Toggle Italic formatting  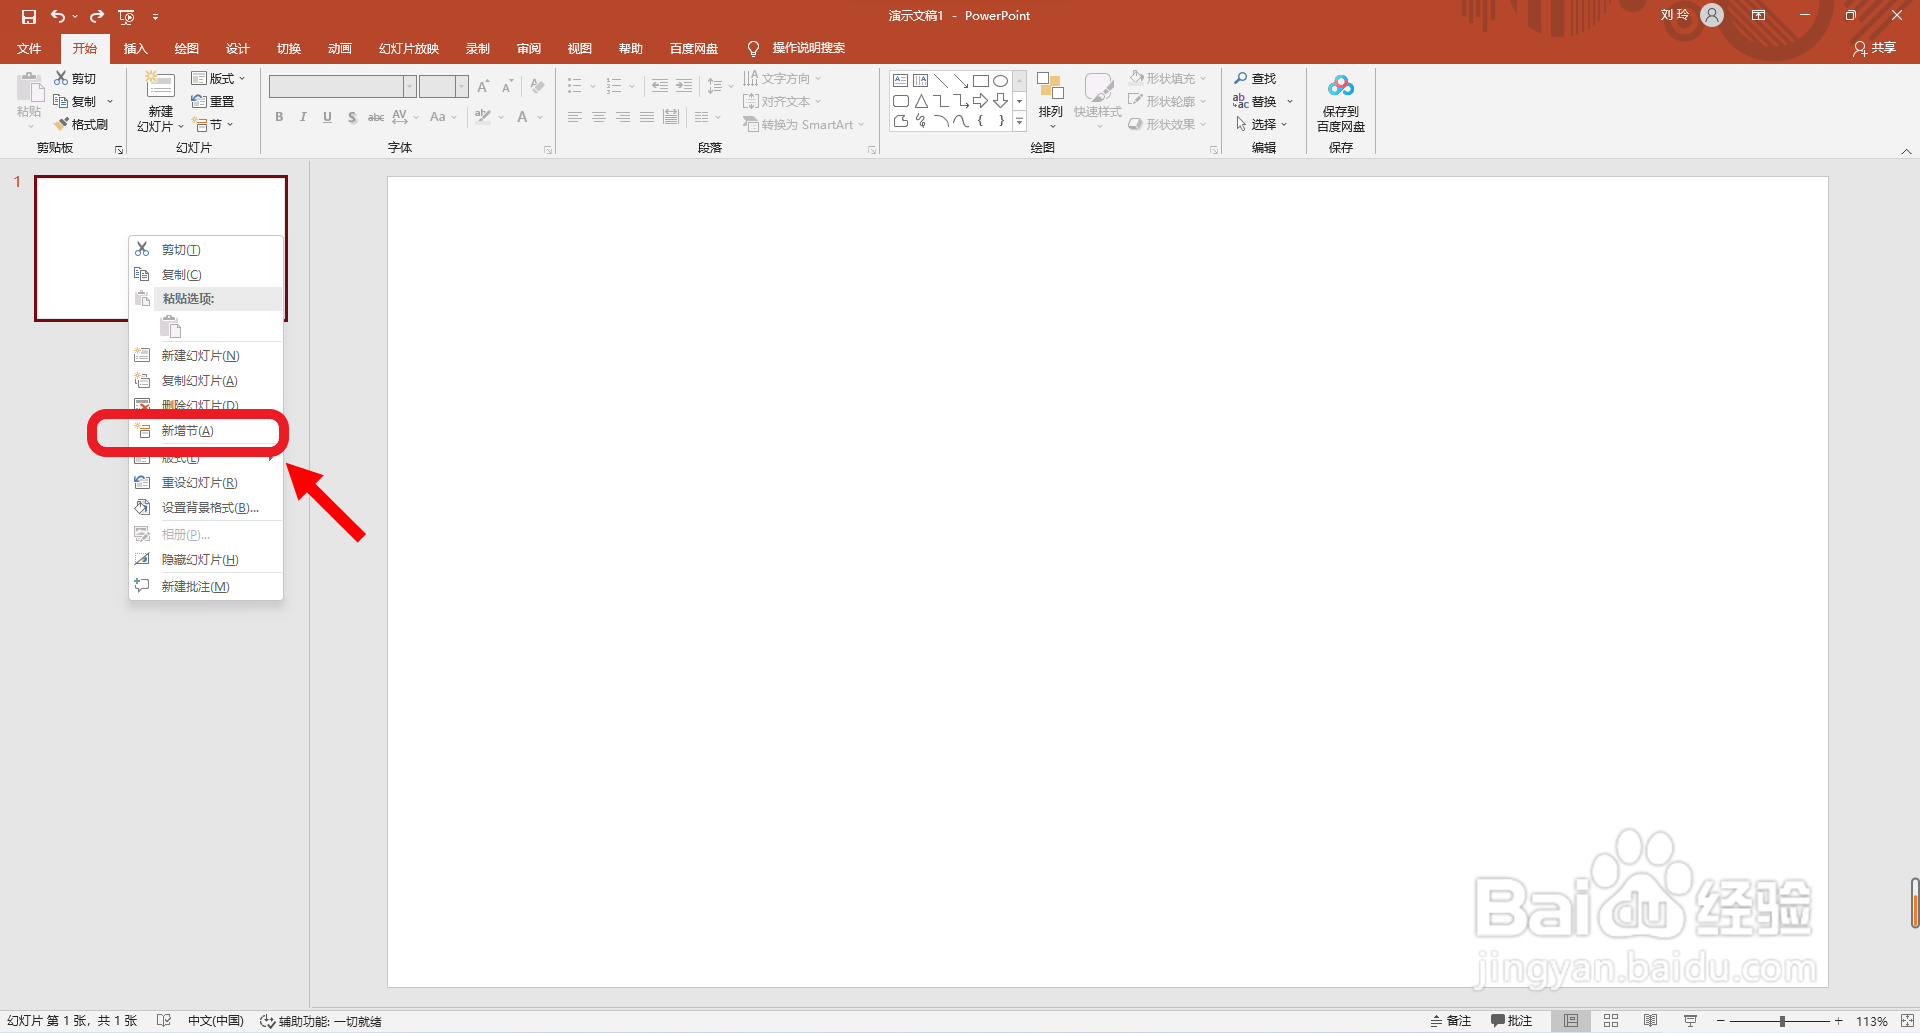[x=303, y=117]
